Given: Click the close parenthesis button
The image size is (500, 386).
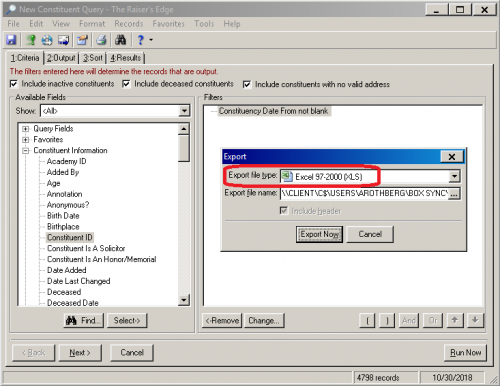Looking at the screenshot, I should [x=387, y=320].
